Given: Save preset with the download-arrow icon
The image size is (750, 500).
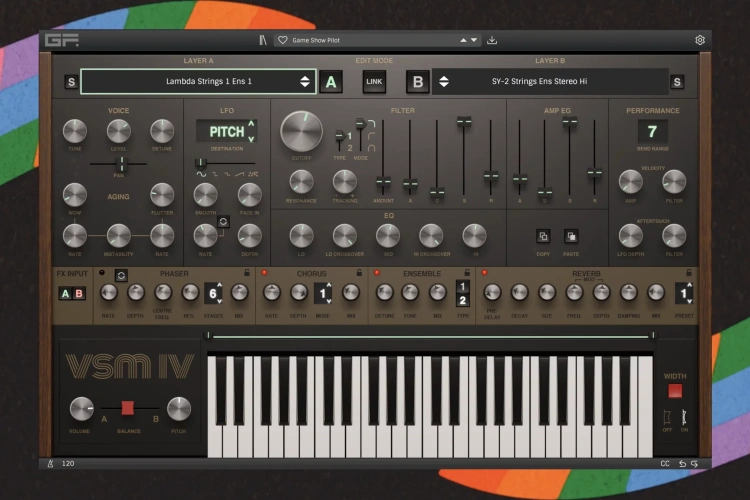Looking at the screenshot, I should (x=492, y=40).
